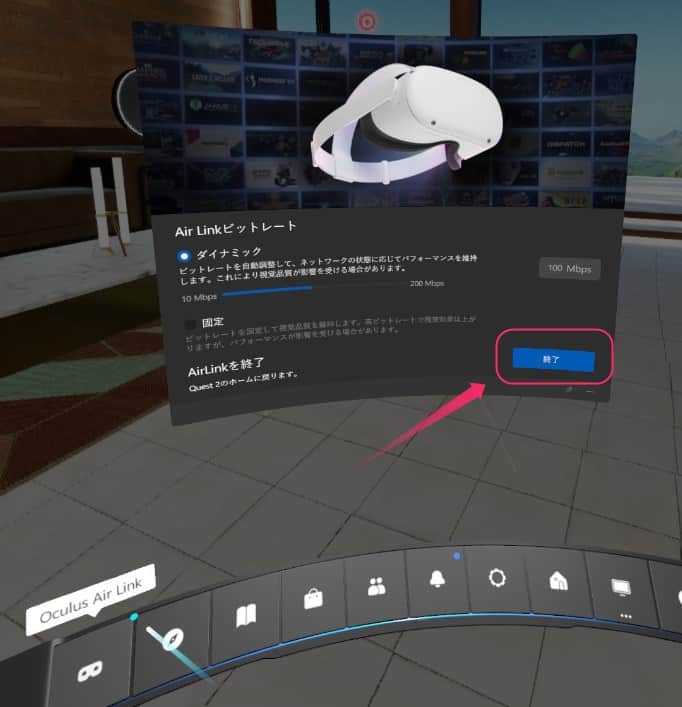
Task: Go to the Home house icon
Action: 558,581
